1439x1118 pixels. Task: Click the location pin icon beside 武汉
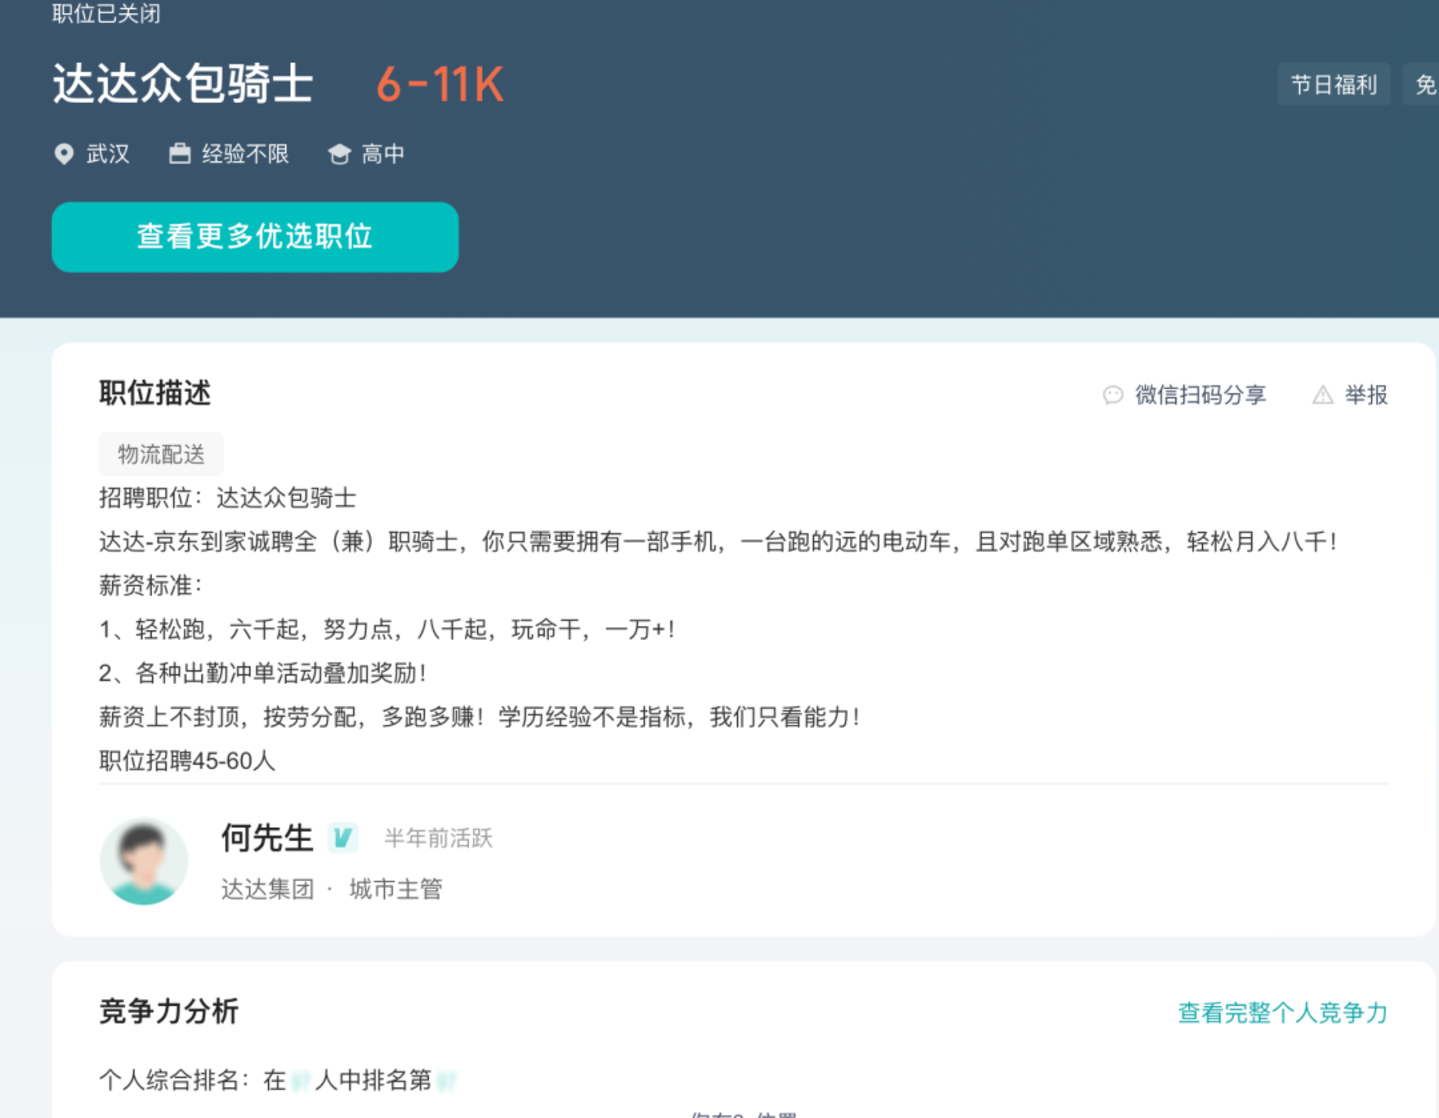[64, 154]
